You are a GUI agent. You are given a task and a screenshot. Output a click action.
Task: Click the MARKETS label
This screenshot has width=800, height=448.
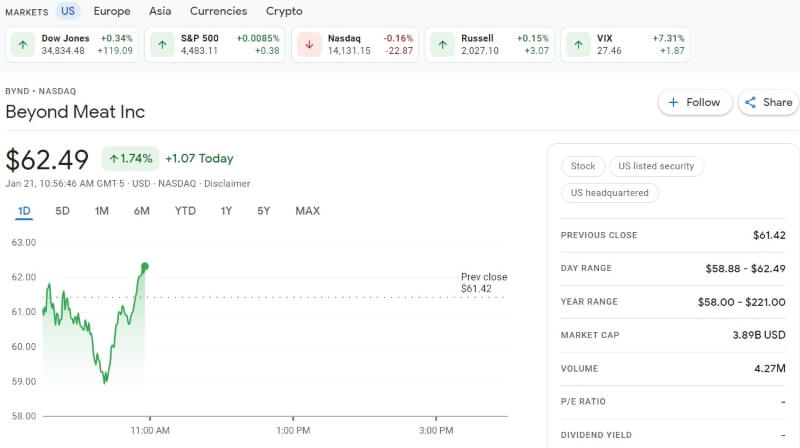pyautogui.click(x=27, y=12)
